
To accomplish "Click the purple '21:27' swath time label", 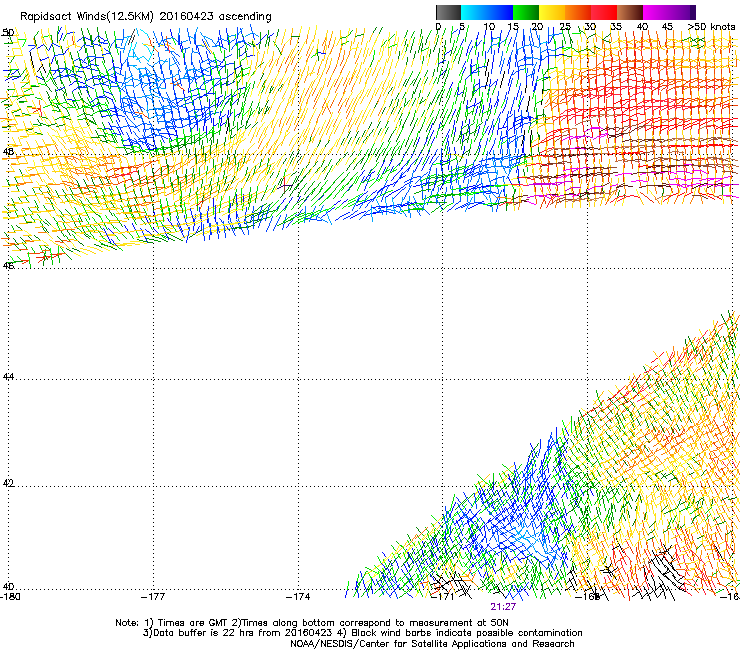I will [x=503, y=607].
